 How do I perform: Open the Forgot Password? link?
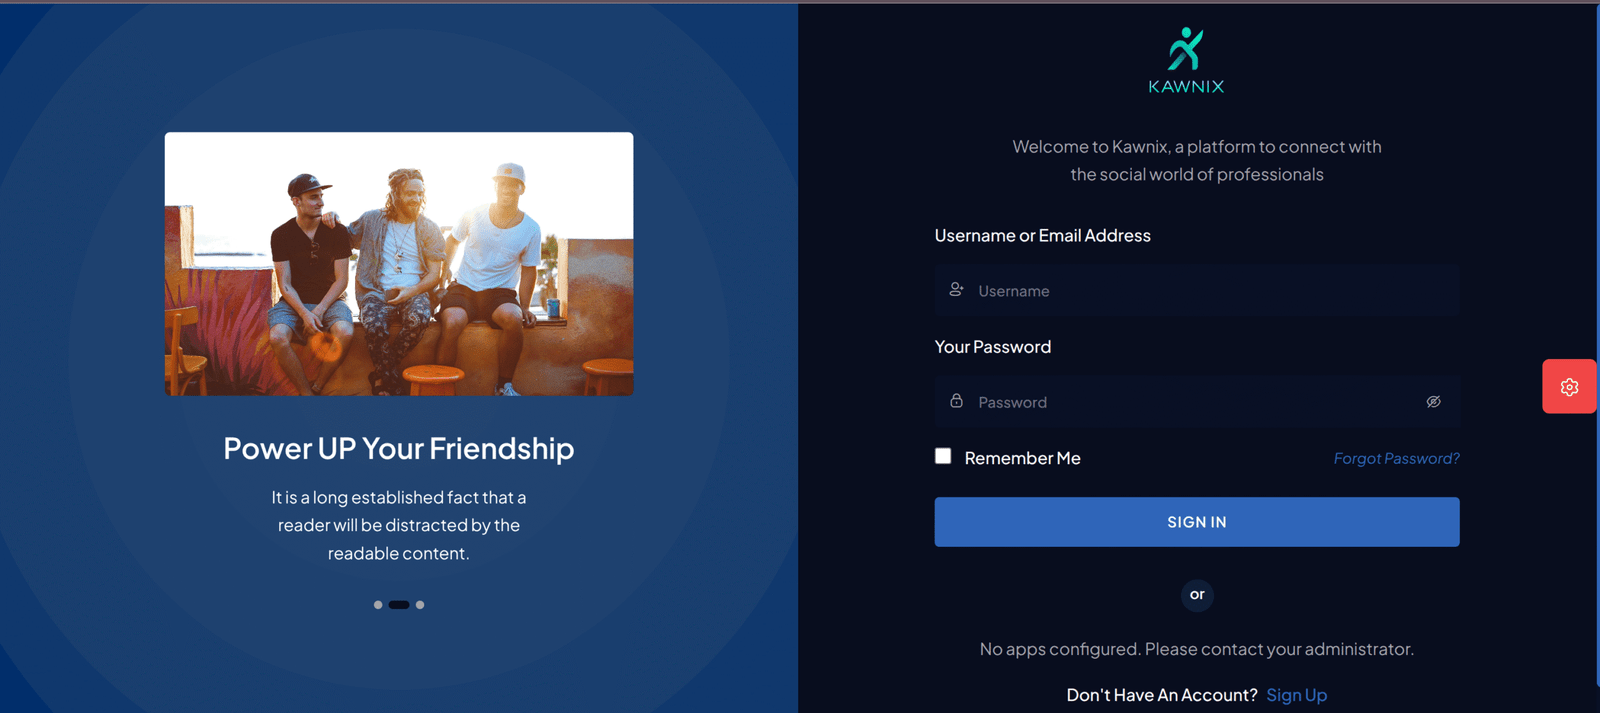click(x=1397, y=458)
